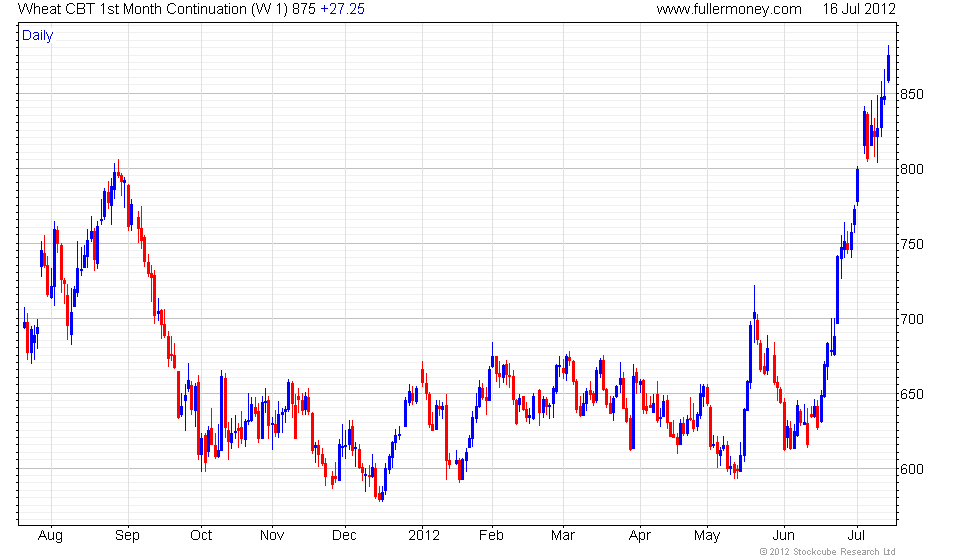Viewport: 980px width, 560px height.
Task: Click the 850 price axis label
Action: click(x=911, y=94)
